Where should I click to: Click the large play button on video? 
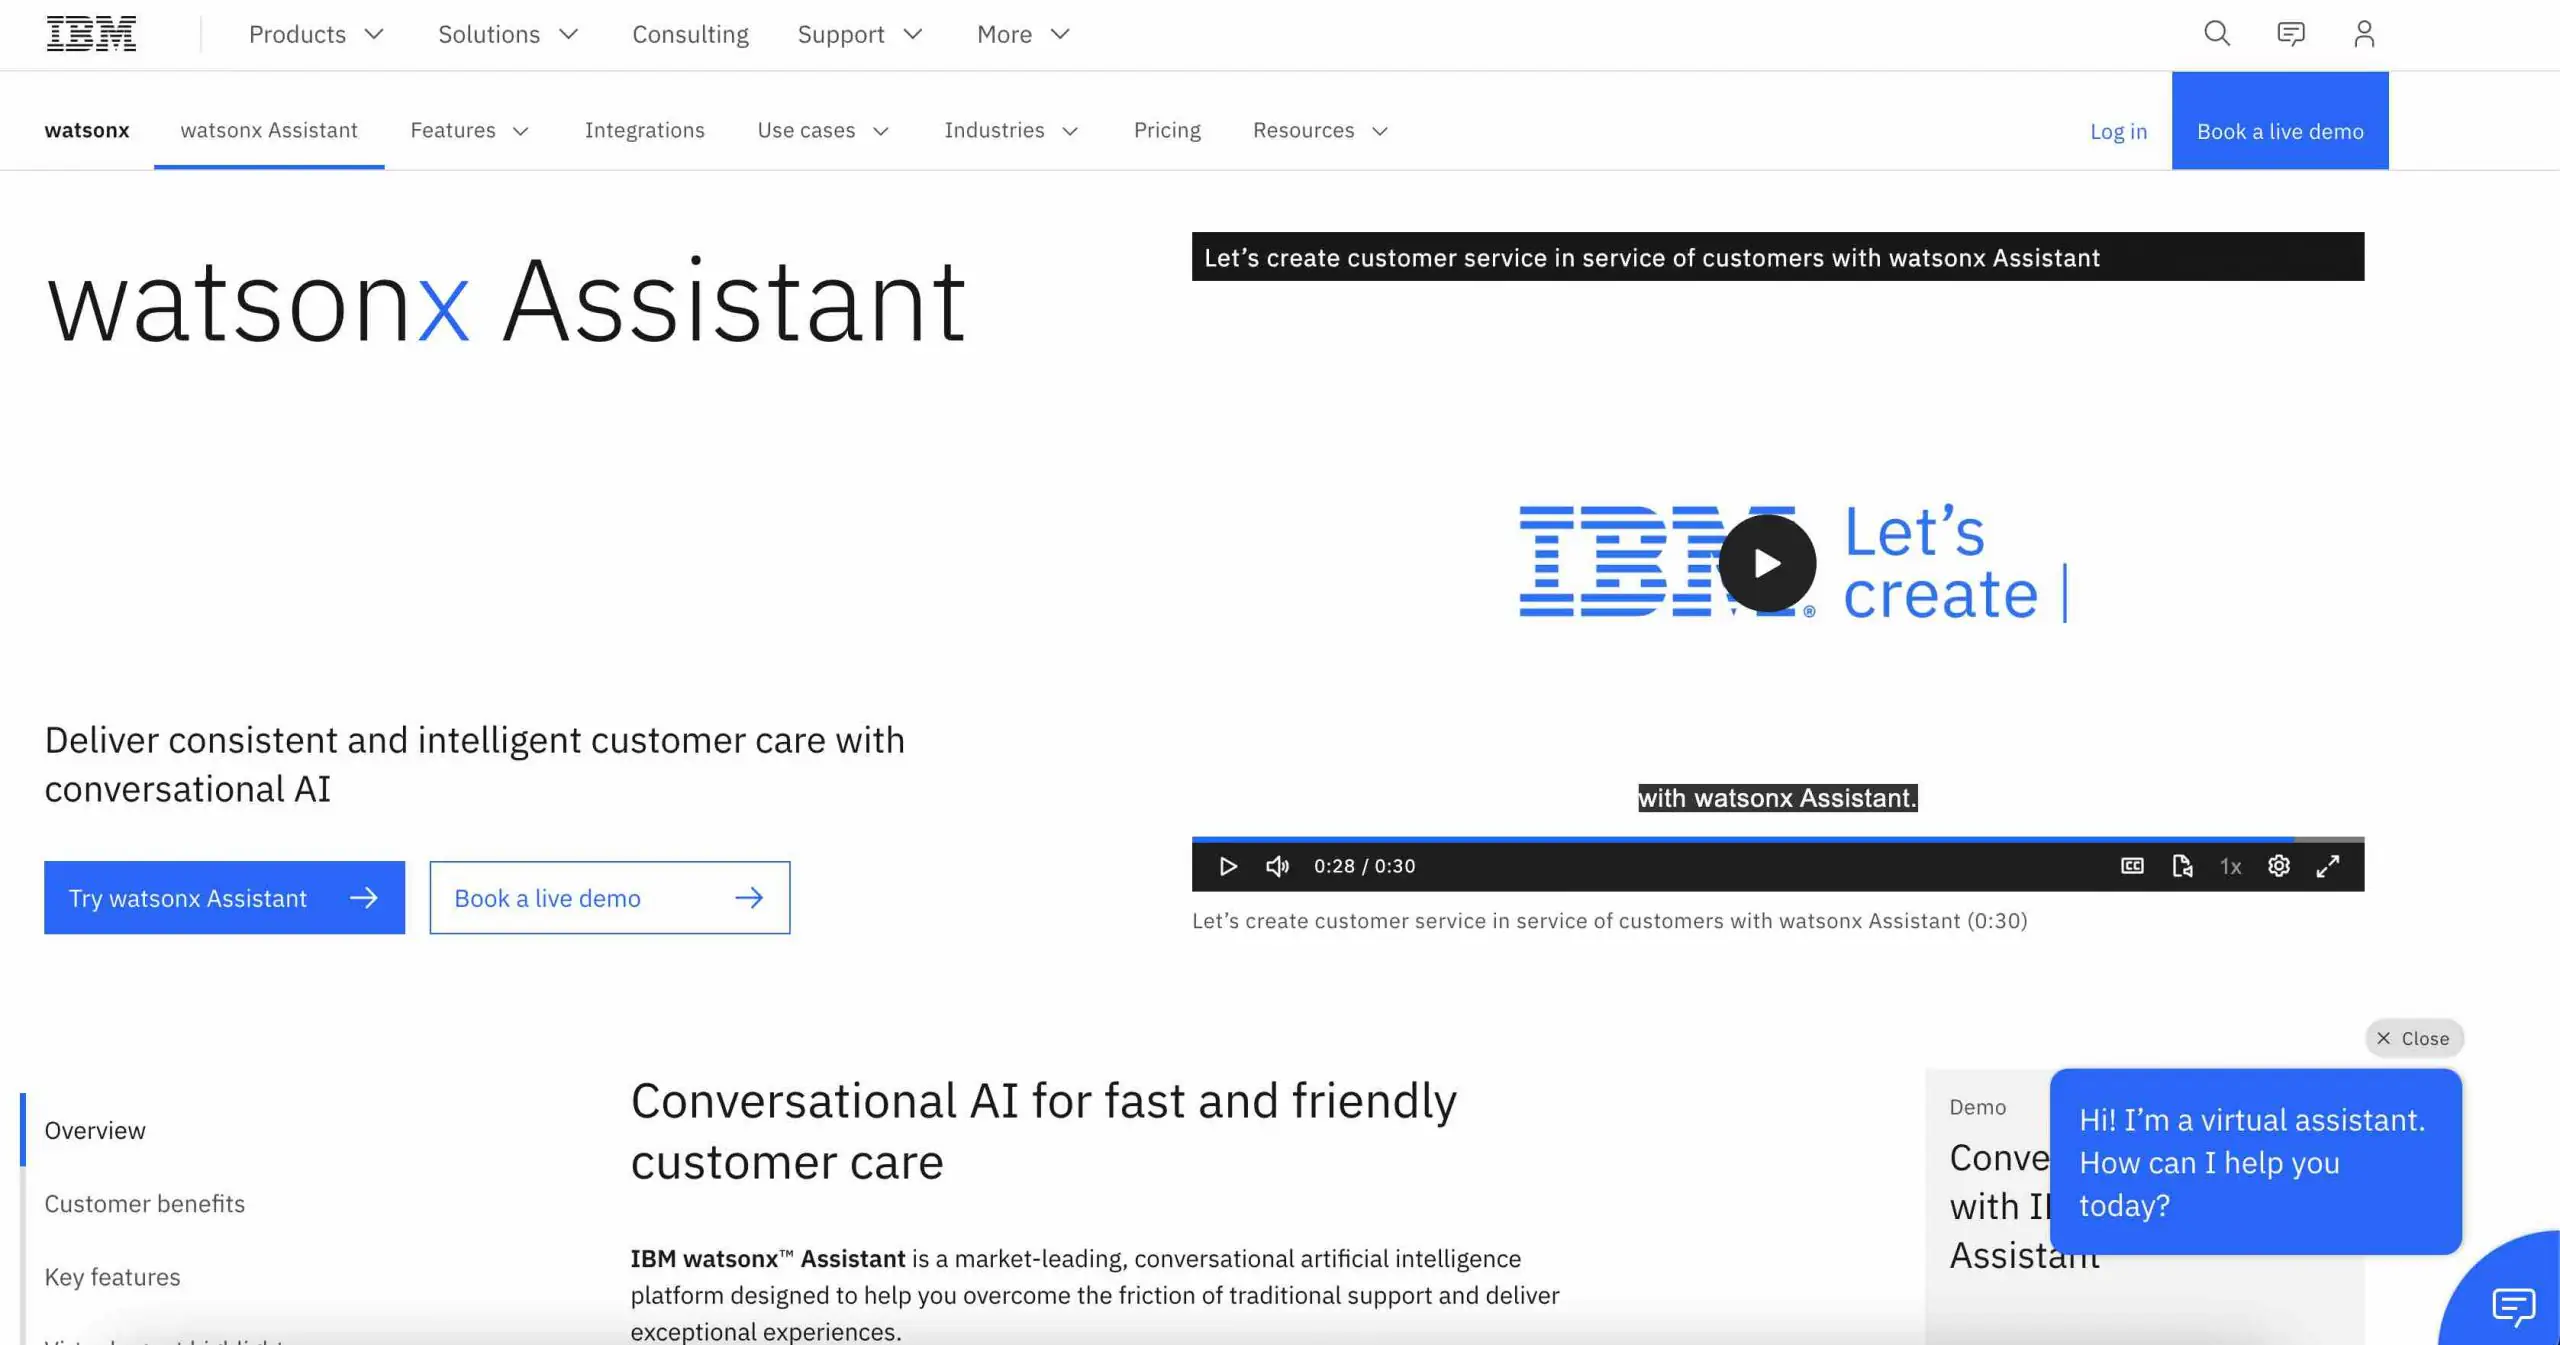tap(1767, 563)
